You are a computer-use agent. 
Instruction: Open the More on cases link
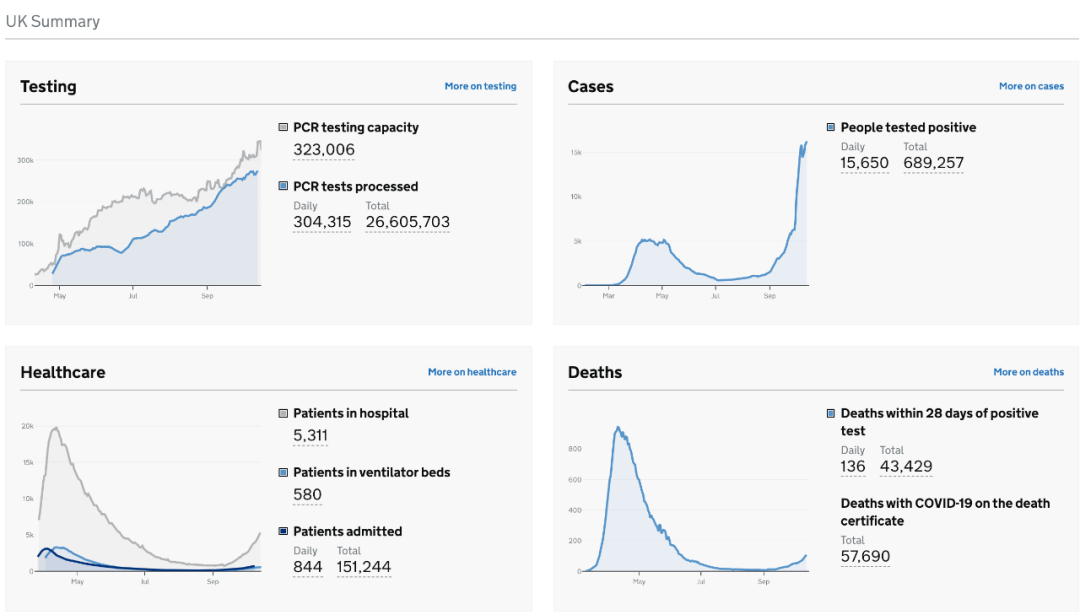1031,86
